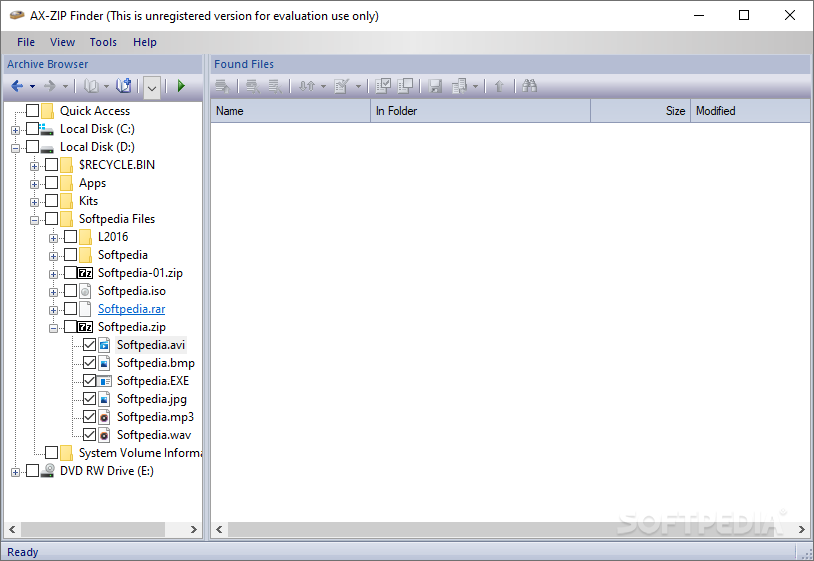
Task: Click the DVD RW Drive (E:) drive icon
Action: click(48, 470)
